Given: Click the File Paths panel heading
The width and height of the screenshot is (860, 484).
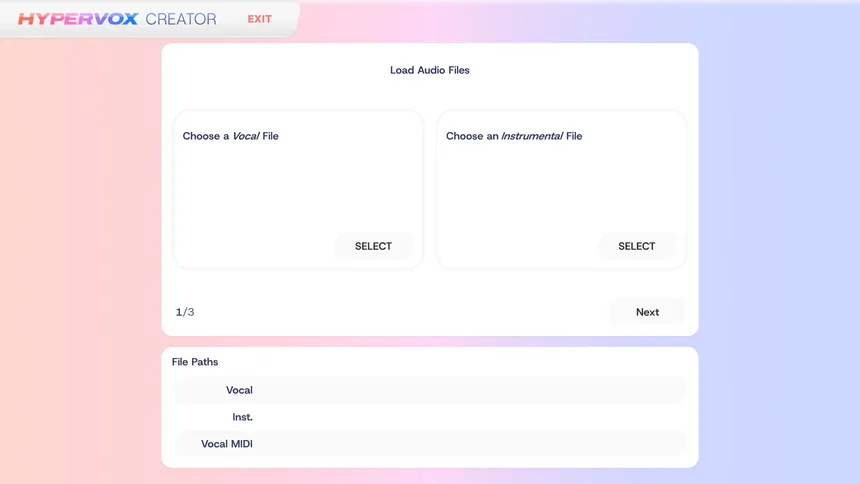Looking at the screenshot, I should pyautogui.click(x=195, y=362).
